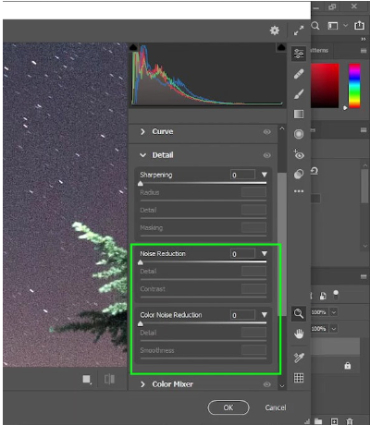This screenshot has height=425, width=370.
Task: Collapse Sharpening options disclosure triangle
Action: coord(264,175)
